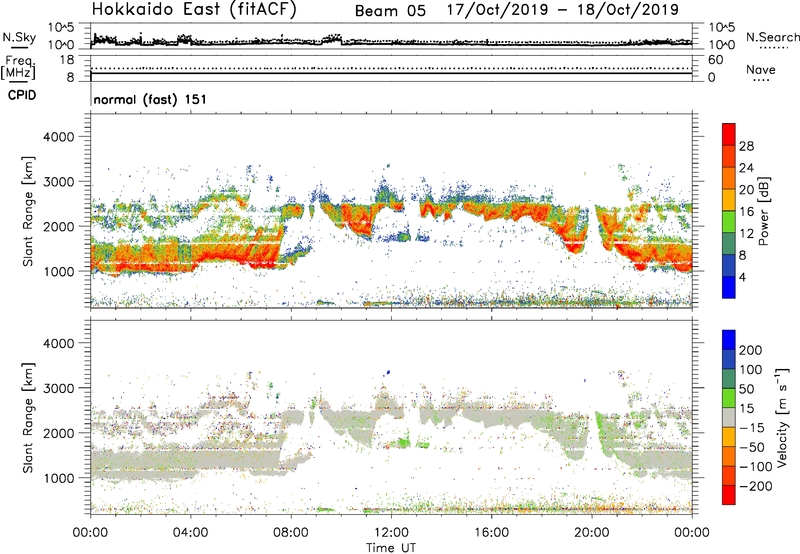This screenshot has height=554, width=800.
Task: Click the Freq. [MHz] axis label
Action: point(18,68)
